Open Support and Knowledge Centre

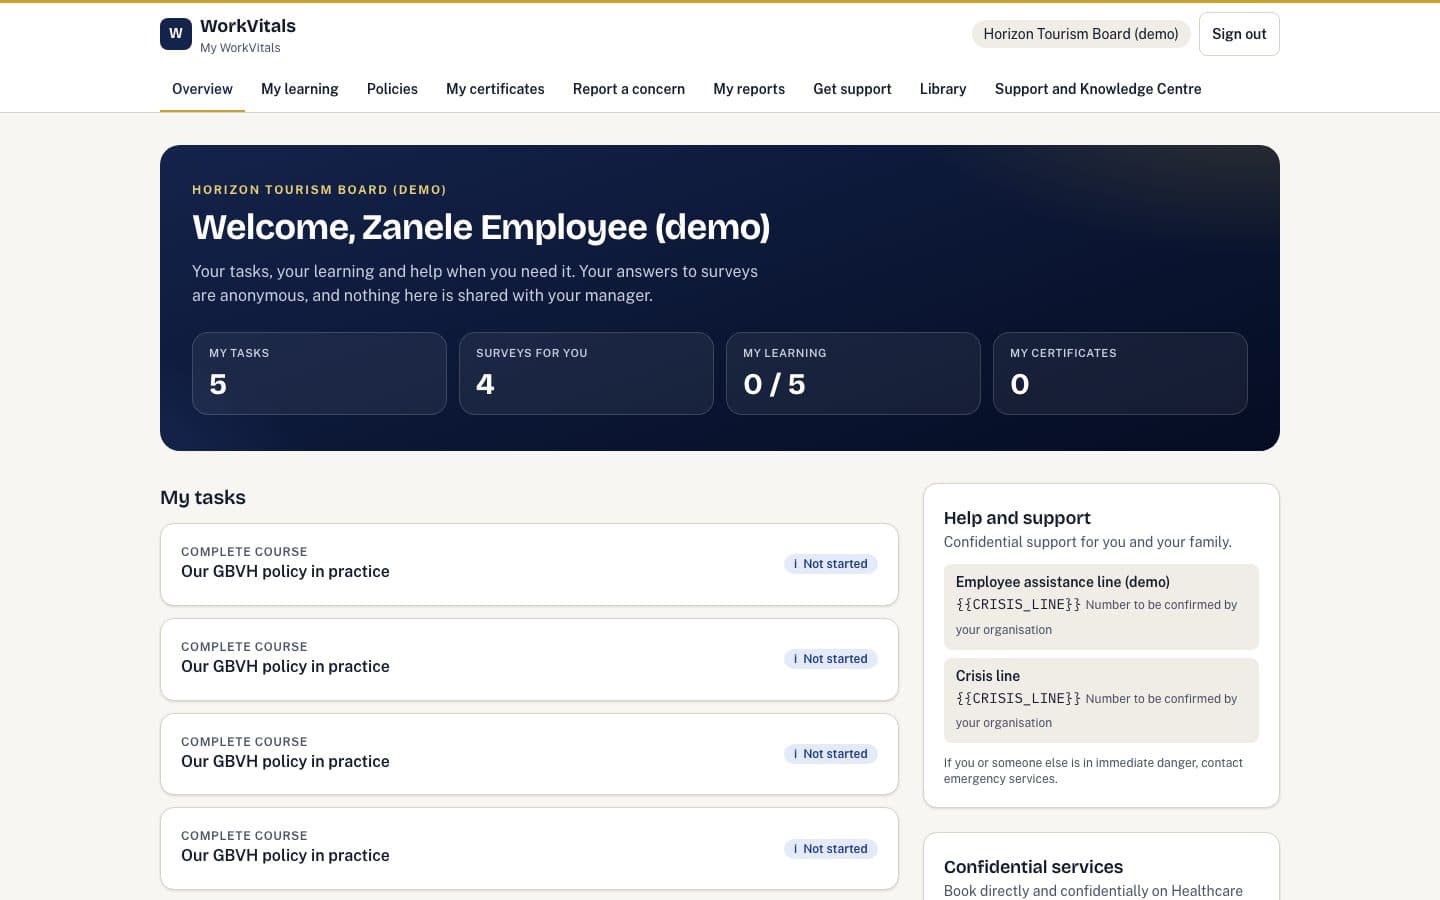[x=1098, y=89]
